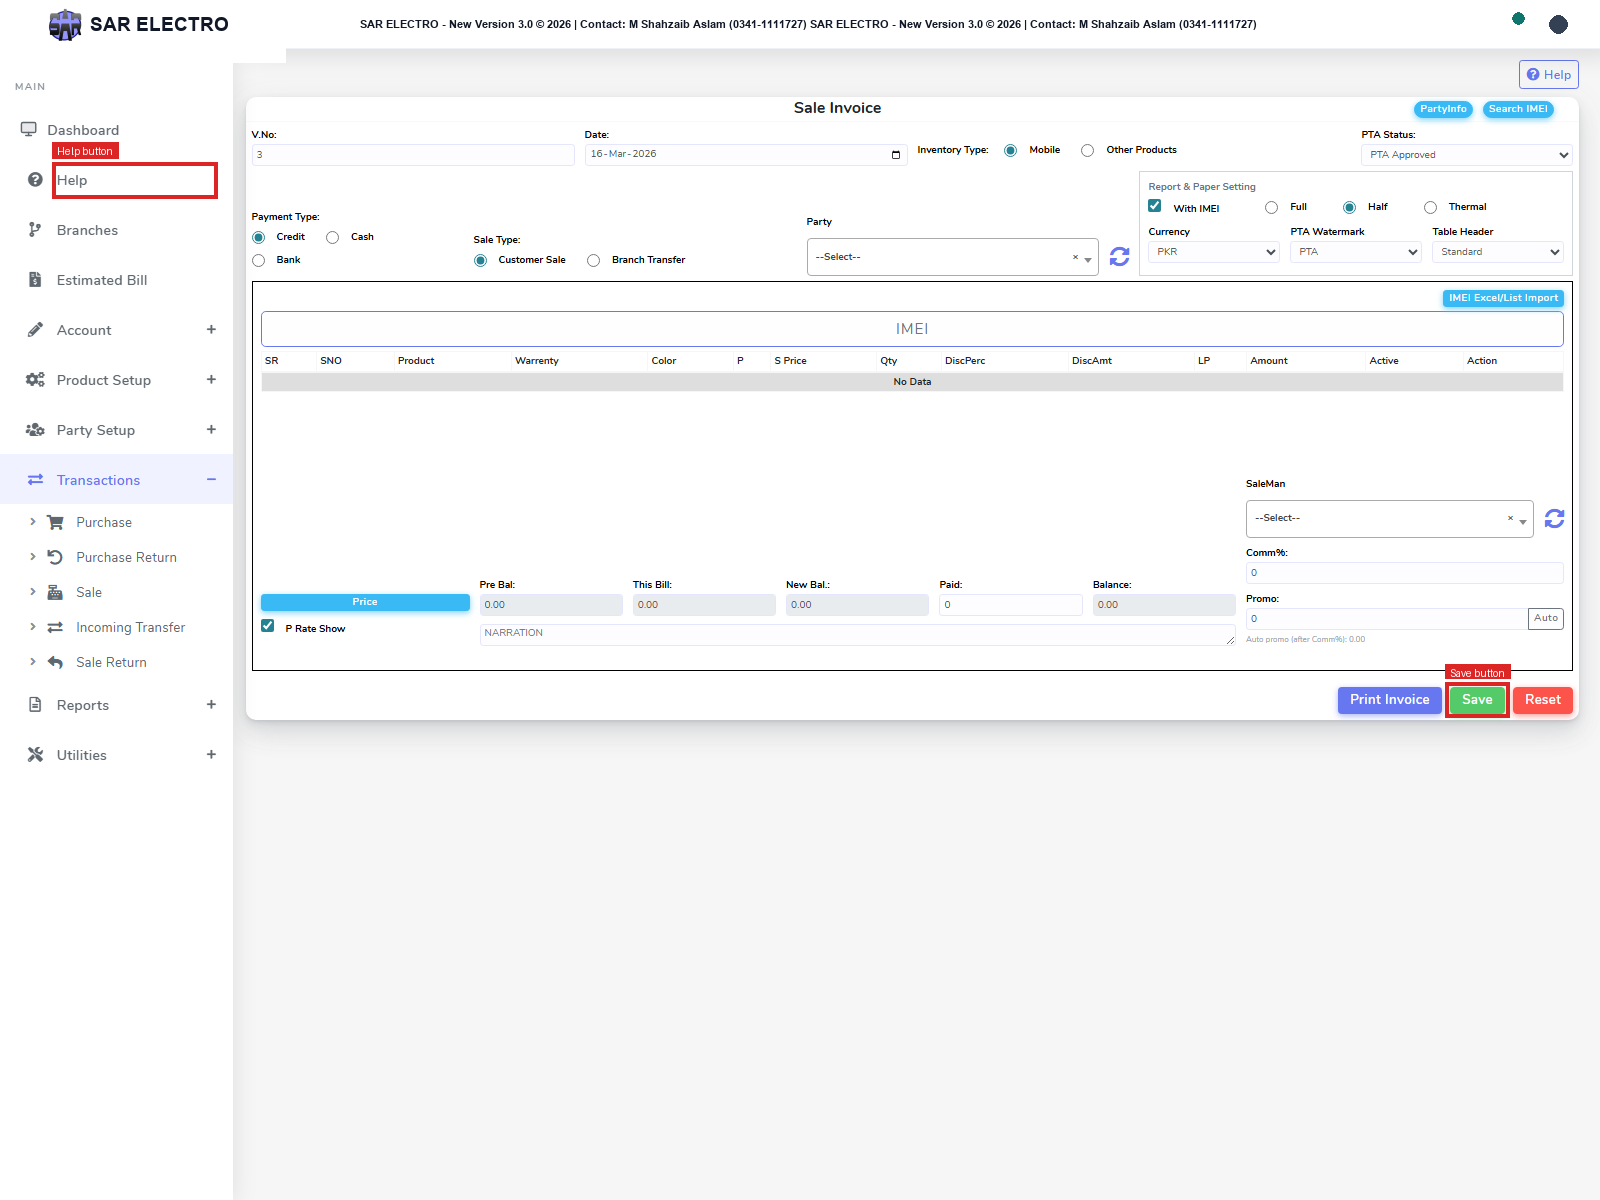Click the top-right Help button
The image size is (1600, 1200).
(x=1548, y=74)
